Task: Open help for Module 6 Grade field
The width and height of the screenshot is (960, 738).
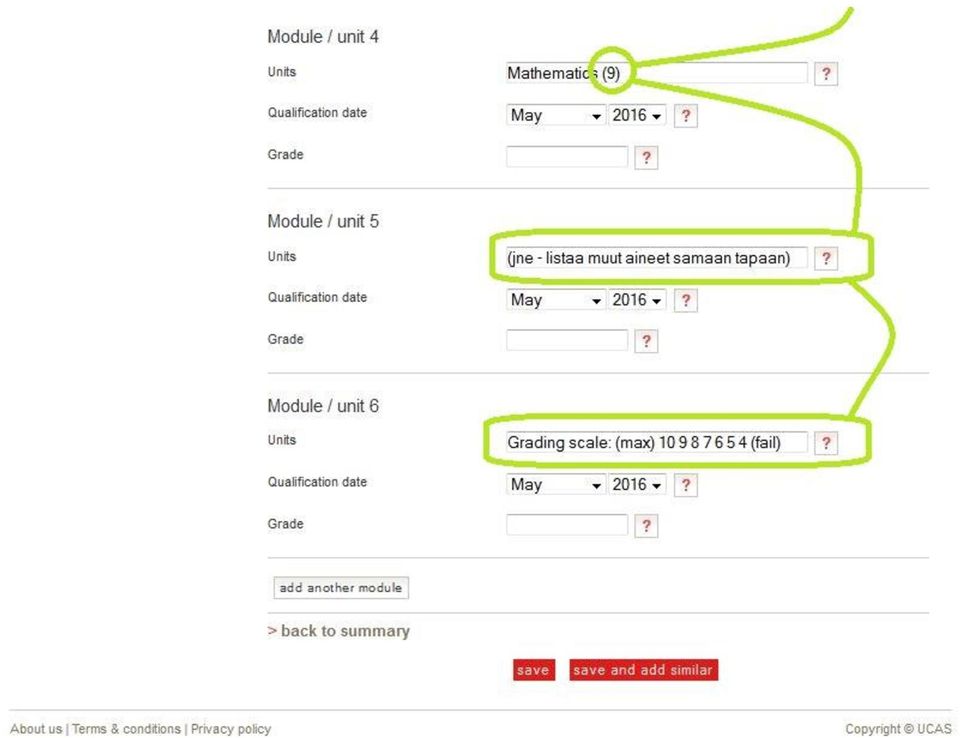Action: click(646, 525)
